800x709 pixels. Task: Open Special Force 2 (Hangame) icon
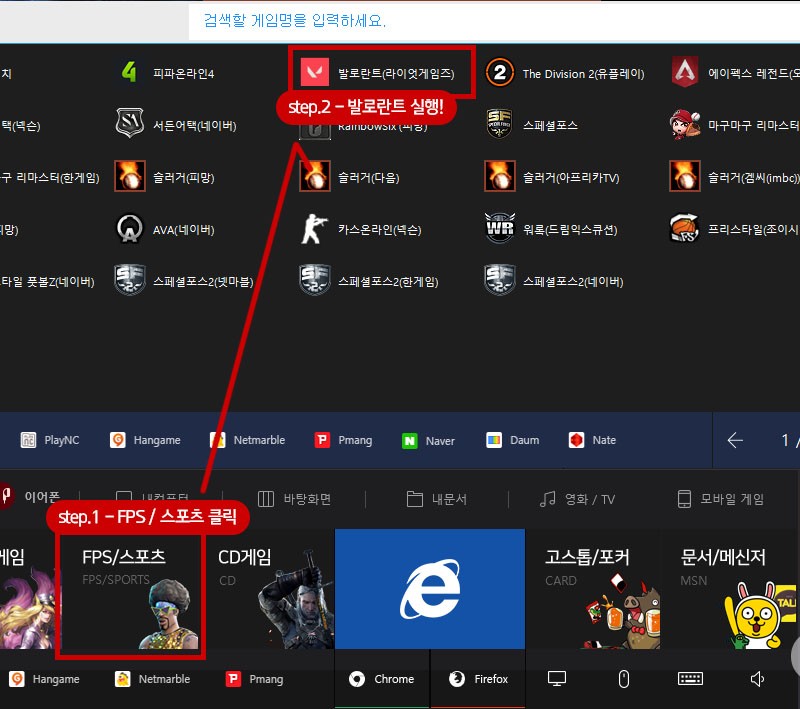point(315,281)
